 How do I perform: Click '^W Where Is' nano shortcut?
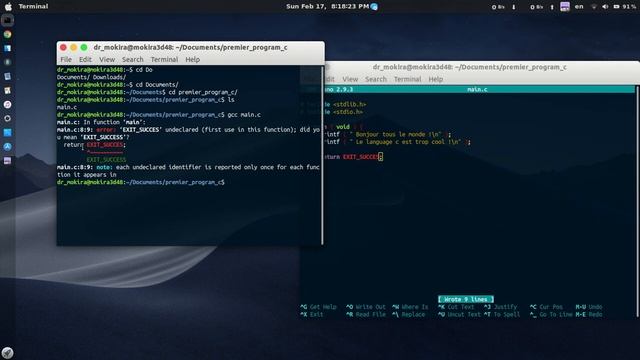[x=410, y=307]
